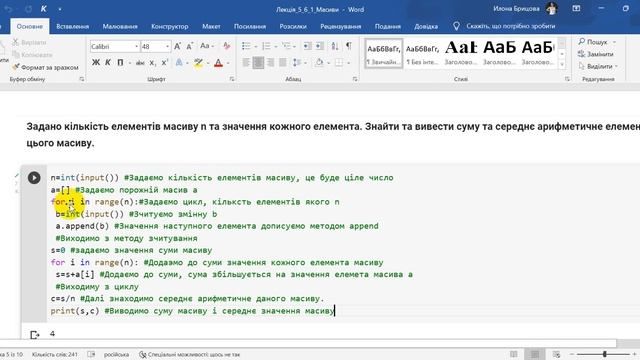Open the Довідка tab
Screen dimensions: 640x360
coord(426,26)
